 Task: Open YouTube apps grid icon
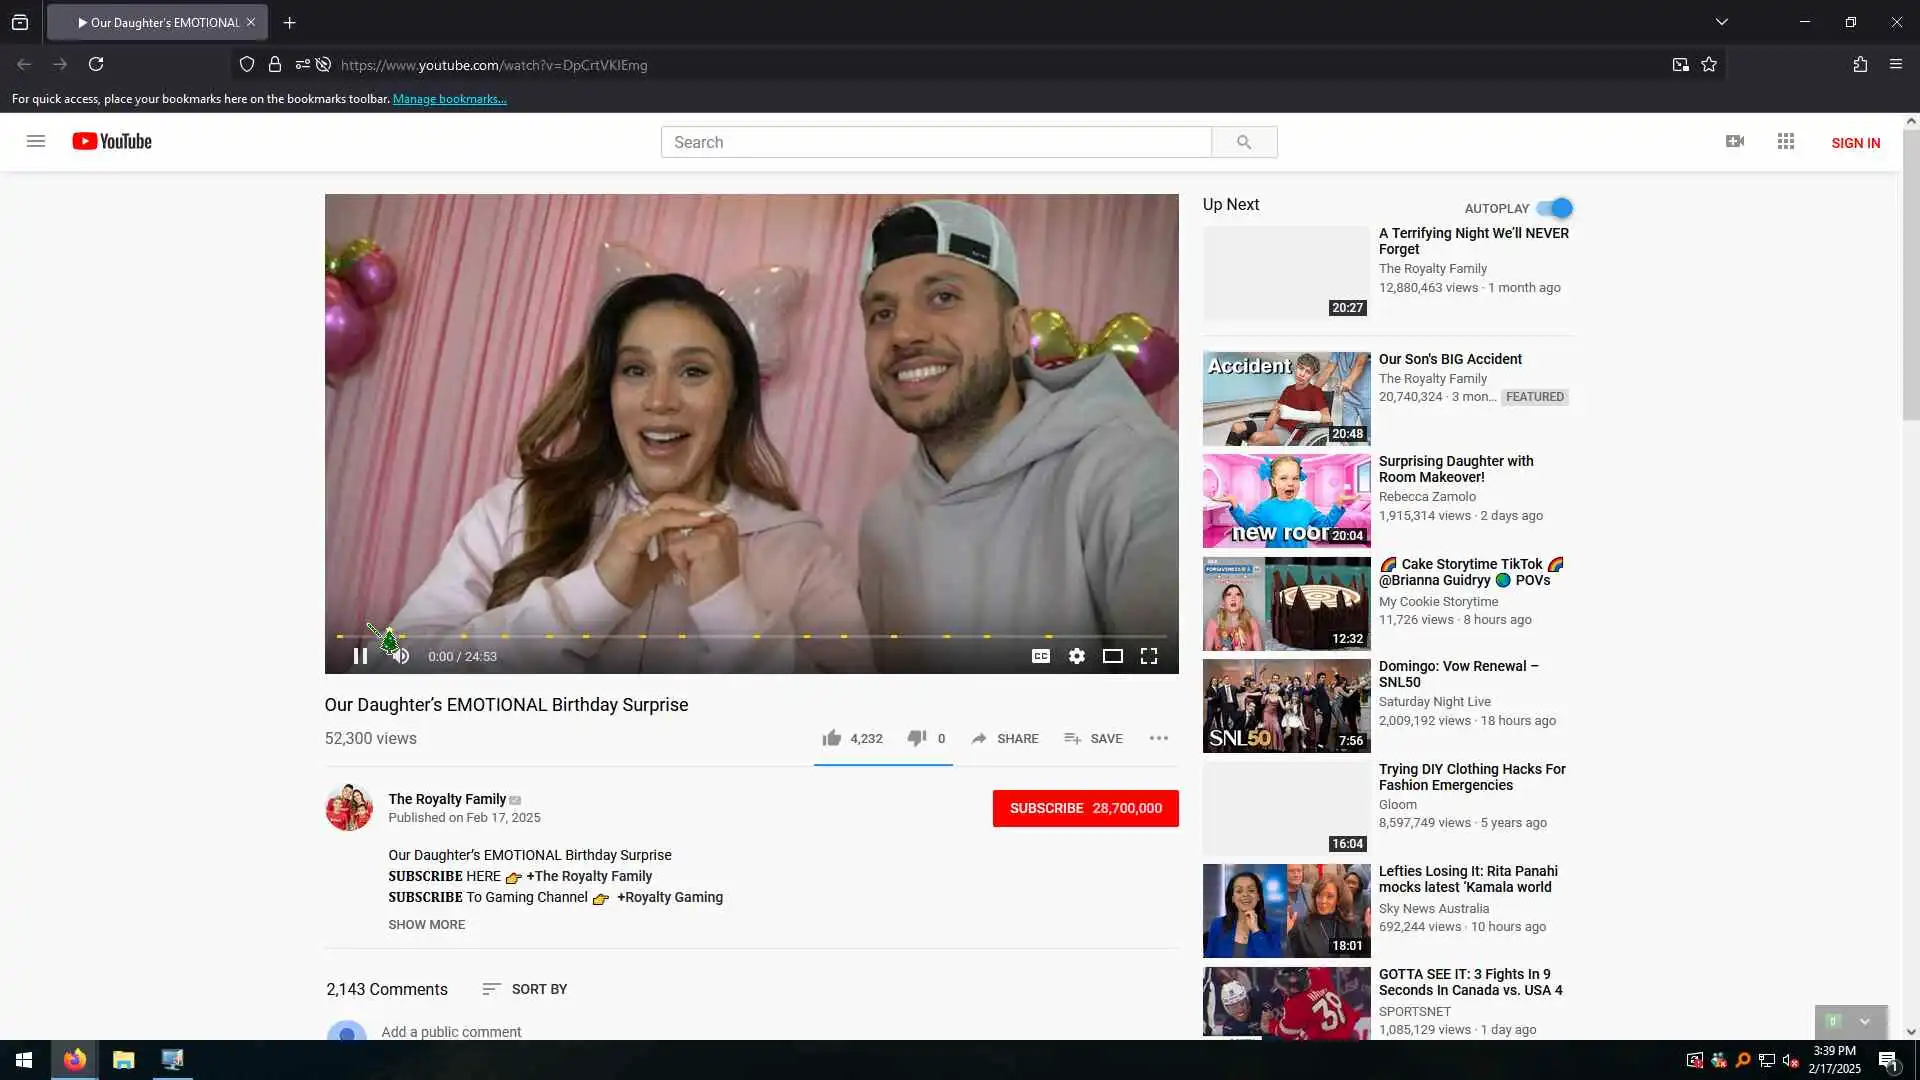(x=1785, y=142)
